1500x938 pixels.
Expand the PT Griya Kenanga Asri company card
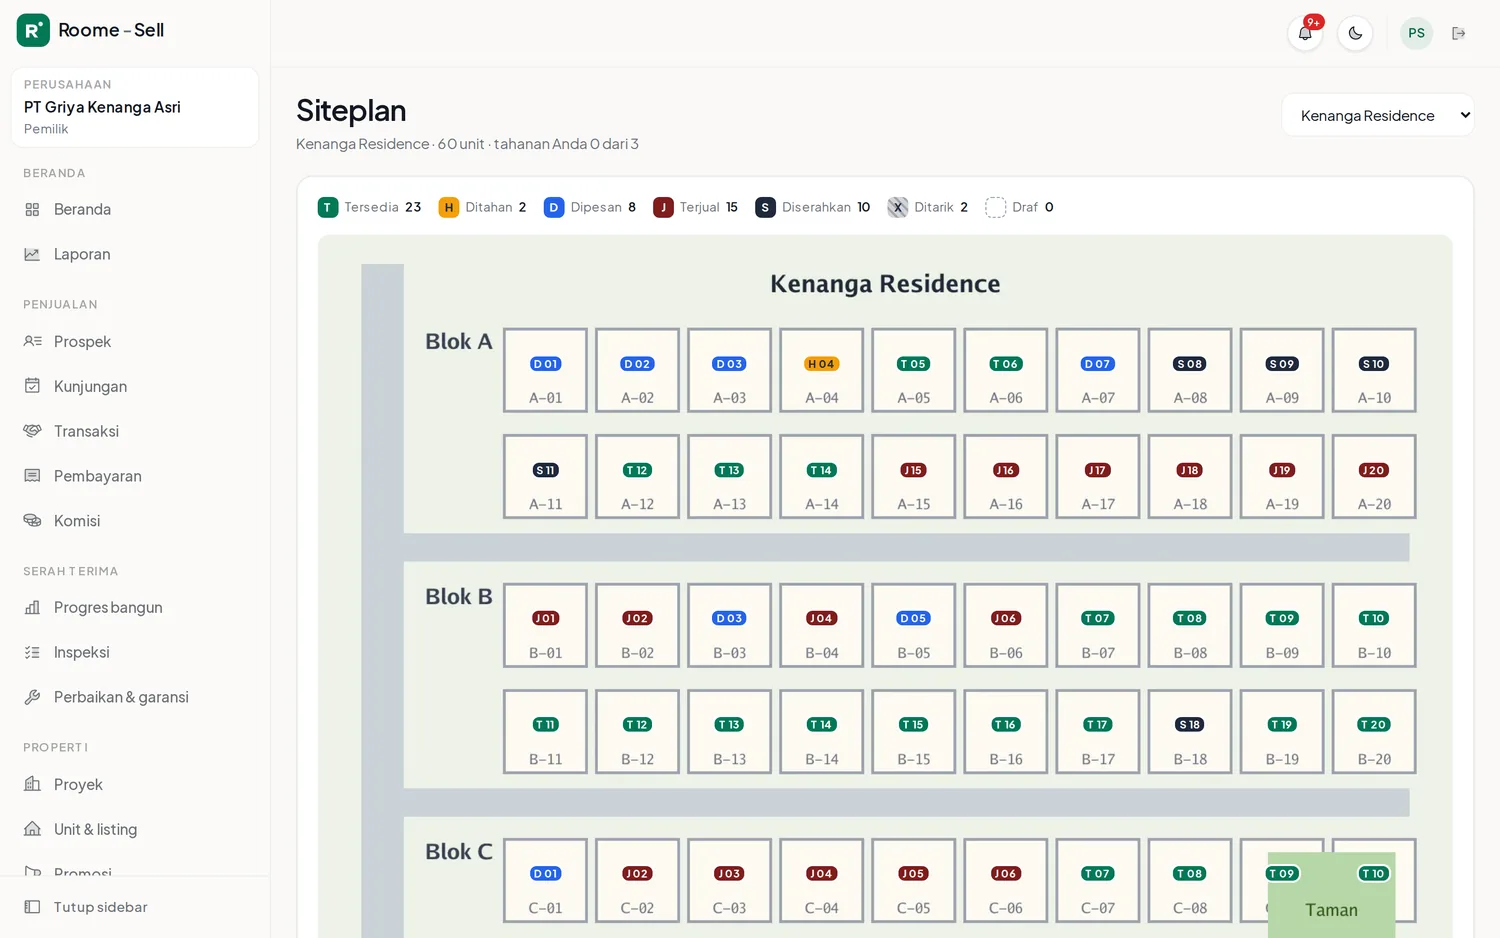click(135, 107)
